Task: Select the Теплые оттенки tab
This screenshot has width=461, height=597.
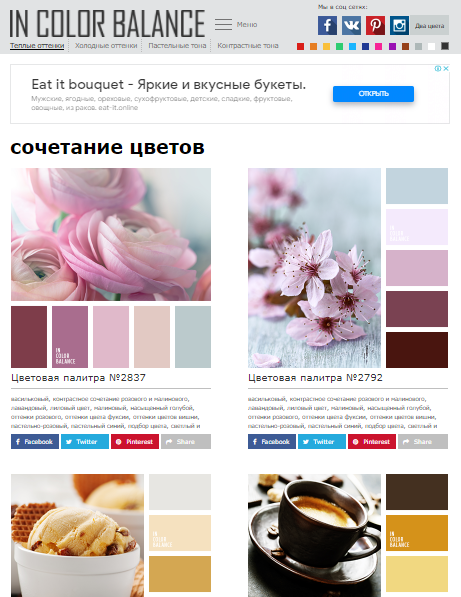Action: pyautogui.click(x=37, y=46)
